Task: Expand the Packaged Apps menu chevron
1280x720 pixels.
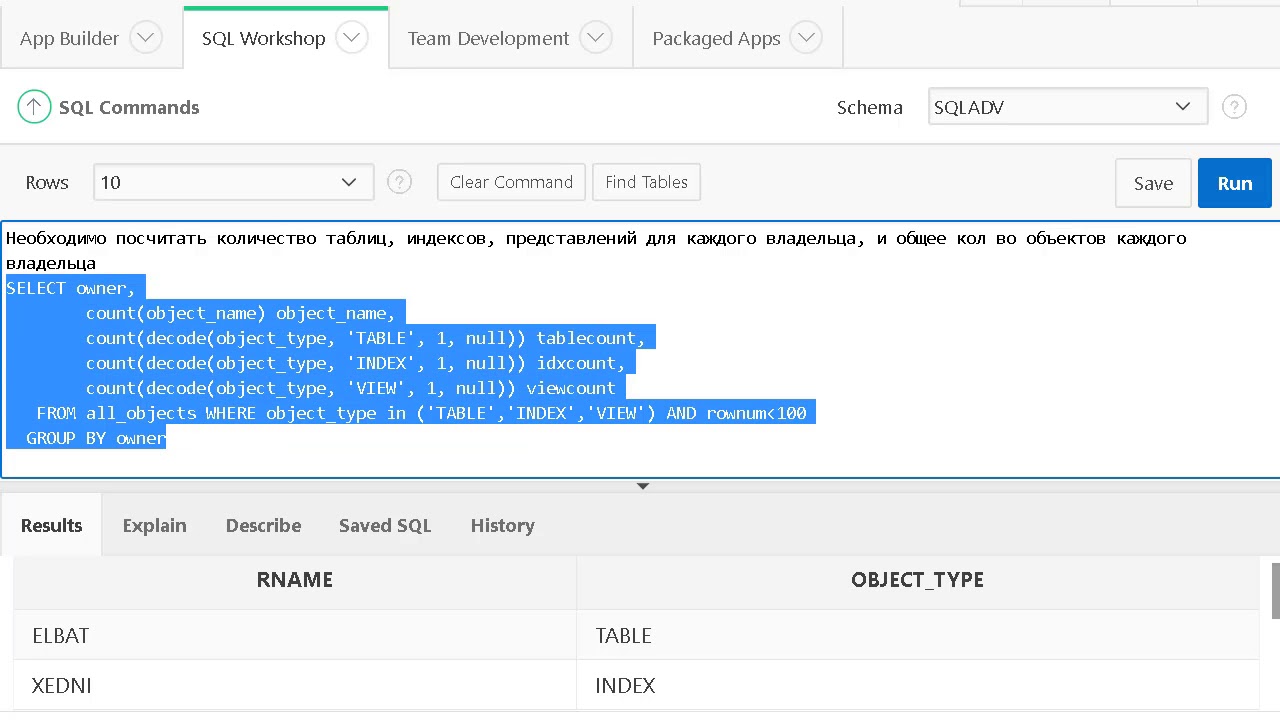Action: click(x=806, y=38)
